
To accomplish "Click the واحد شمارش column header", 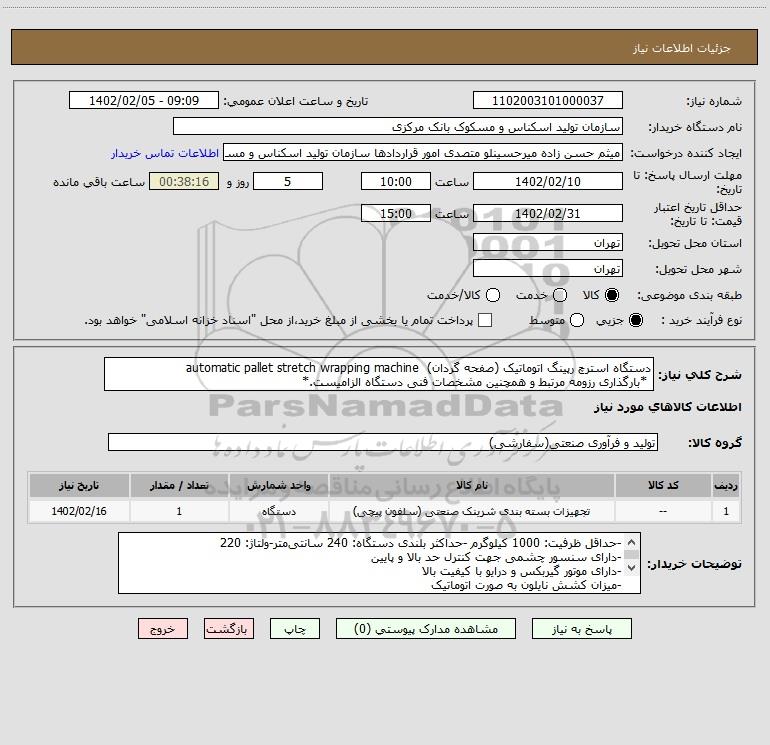I will pyautogui.click(x=278, y=485).
